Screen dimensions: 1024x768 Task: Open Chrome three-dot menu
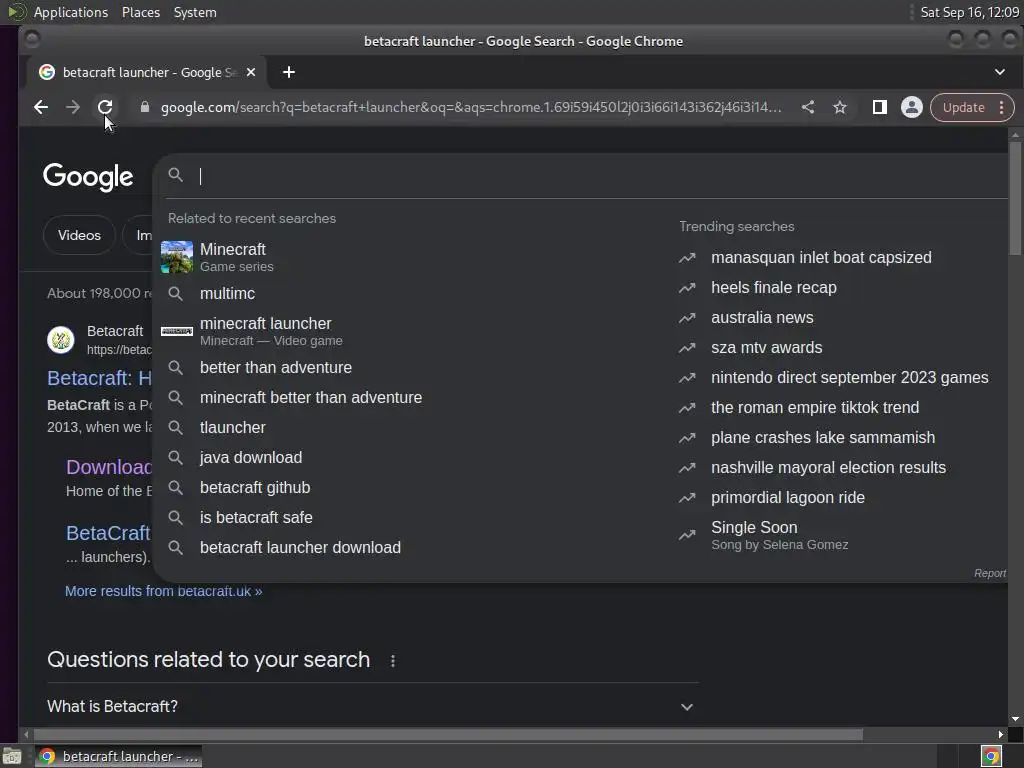tap(1002, 107)
